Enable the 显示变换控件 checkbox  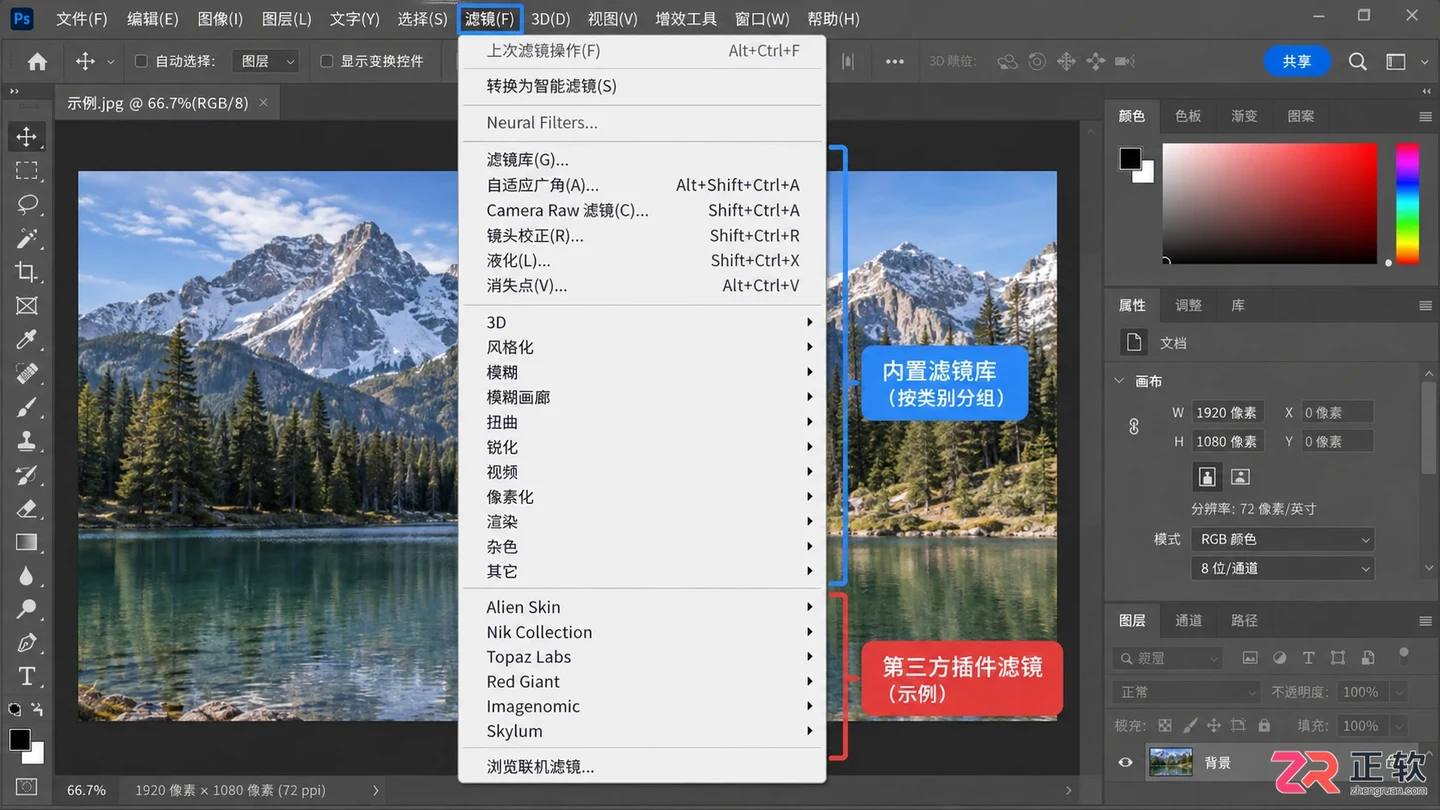tap(326, 62)
